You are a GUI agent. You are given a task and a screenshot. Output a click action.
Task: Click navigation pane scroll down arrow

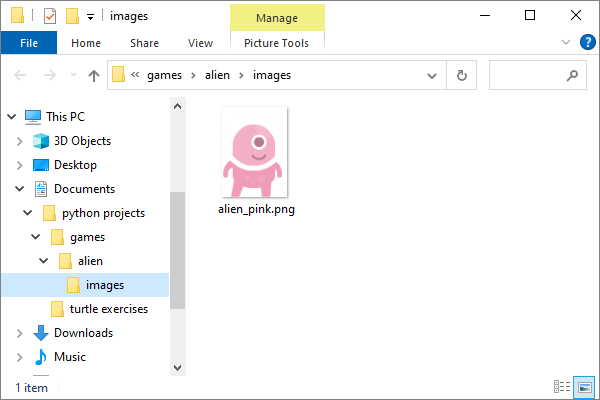[178, 368]
